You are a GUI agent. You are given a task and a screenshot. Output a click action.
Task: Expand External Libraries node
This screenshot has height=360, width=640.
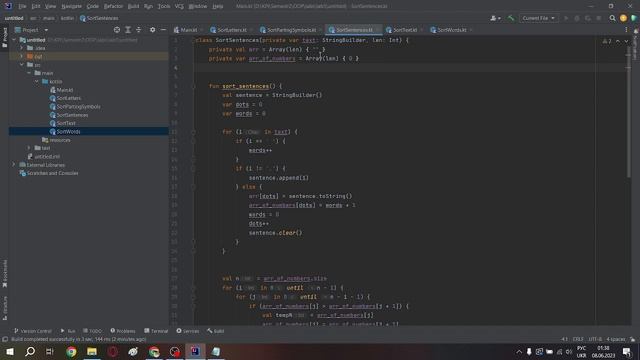14,164
